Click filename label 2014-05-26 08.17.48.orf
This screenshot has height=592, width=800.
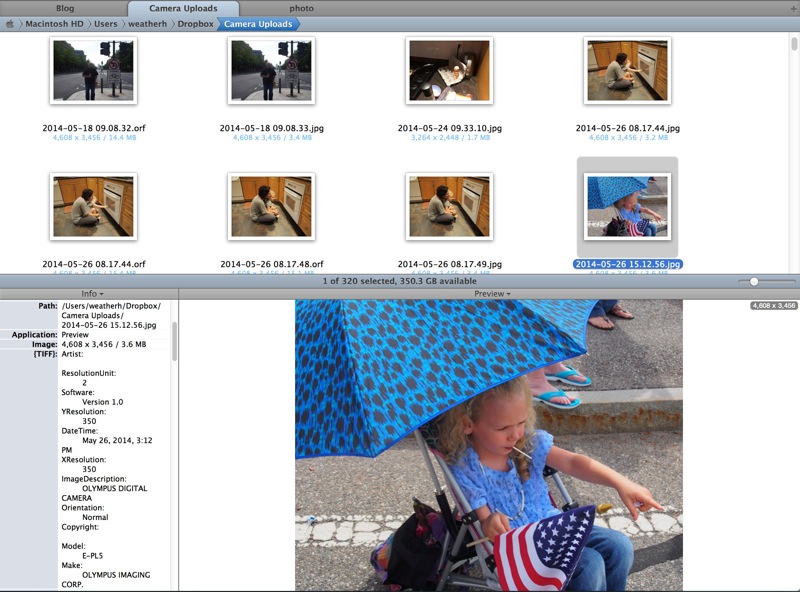coord(272,264)
